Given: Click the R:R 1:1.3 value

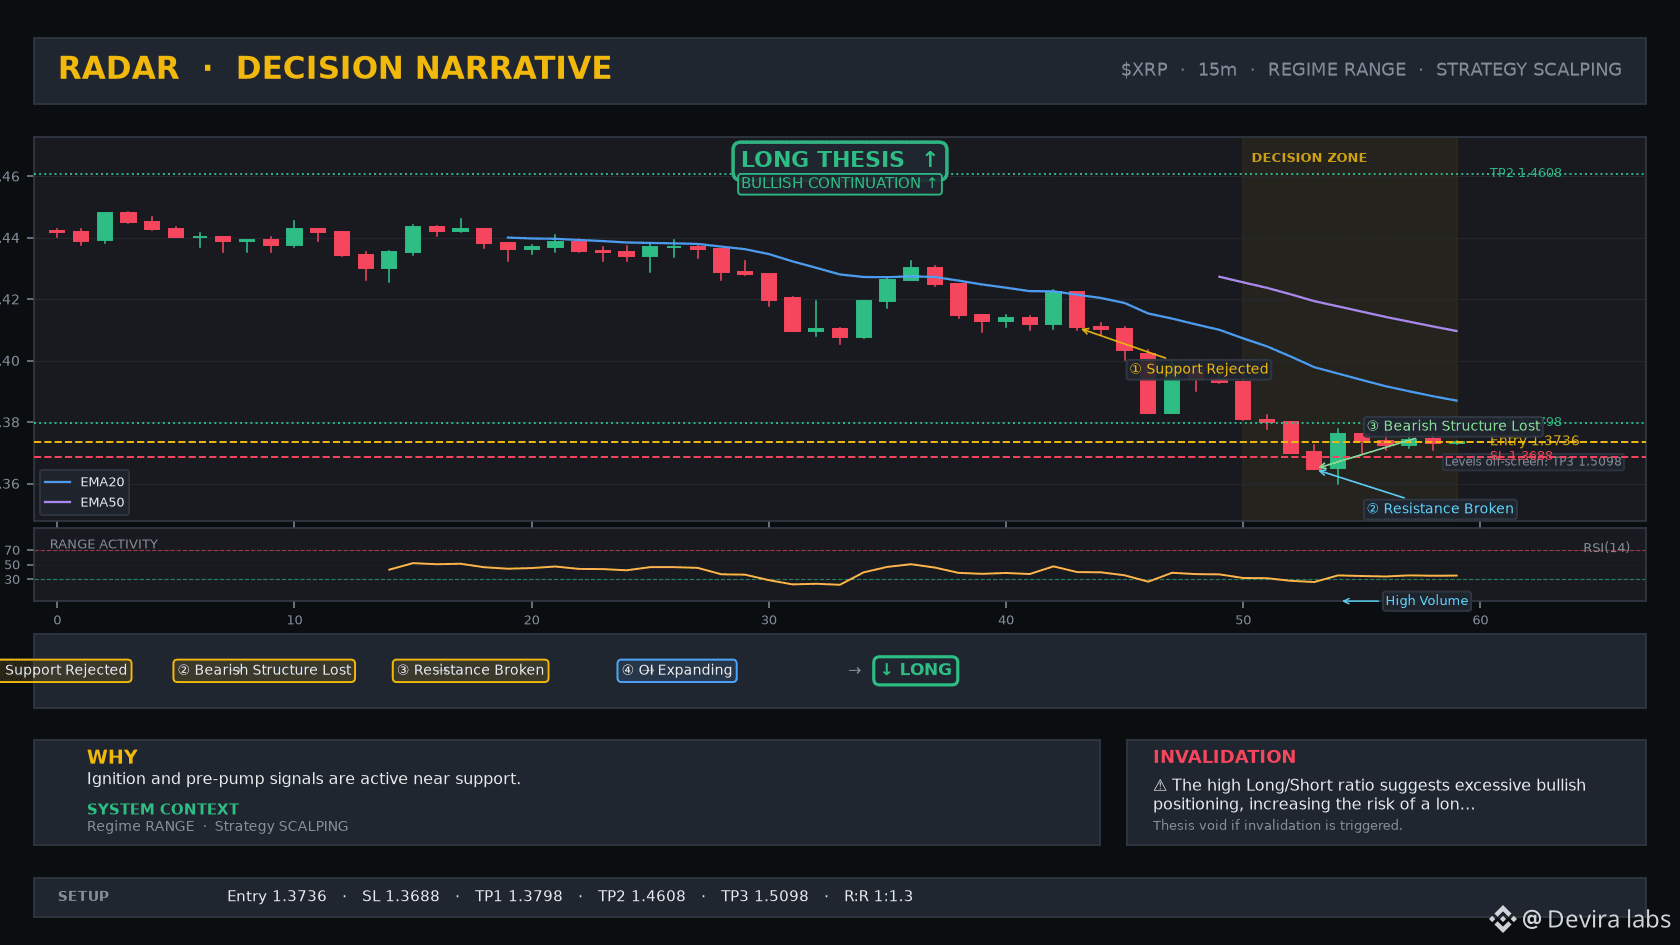Looking at the screenshot, I should coord(879,897).
